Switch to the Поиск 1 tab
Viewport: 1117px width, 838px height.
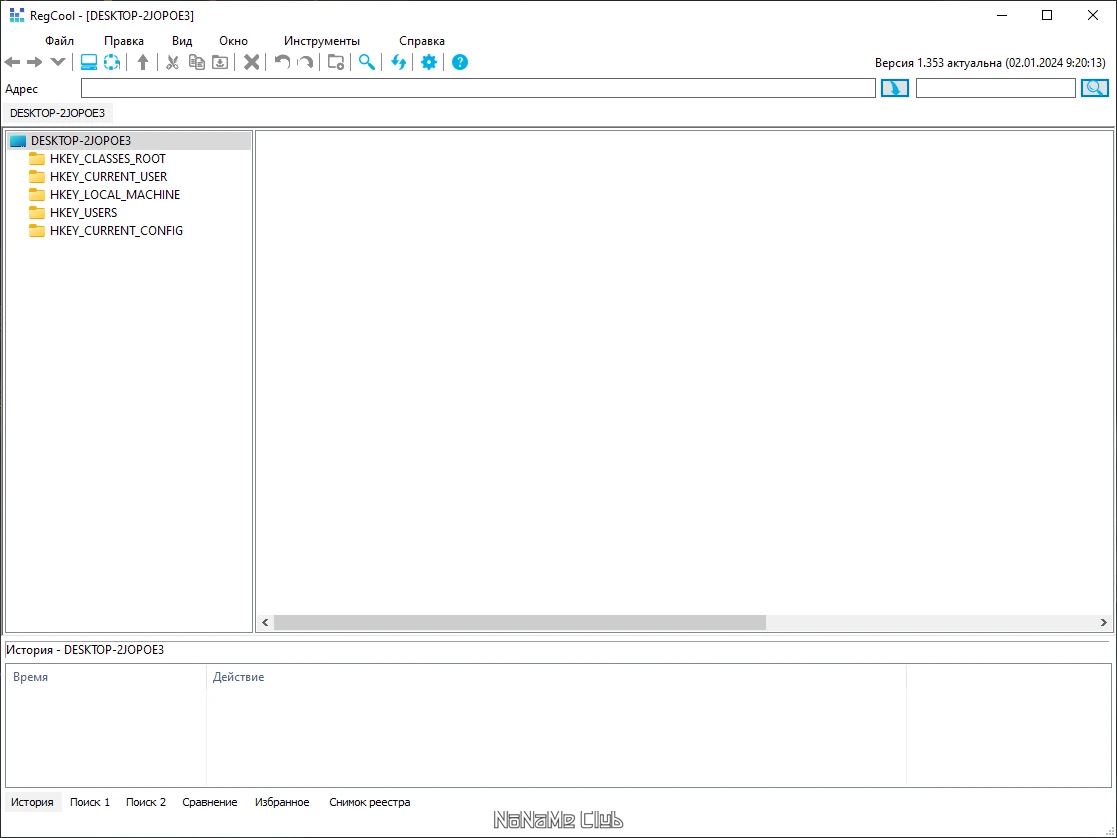[90, 802]
